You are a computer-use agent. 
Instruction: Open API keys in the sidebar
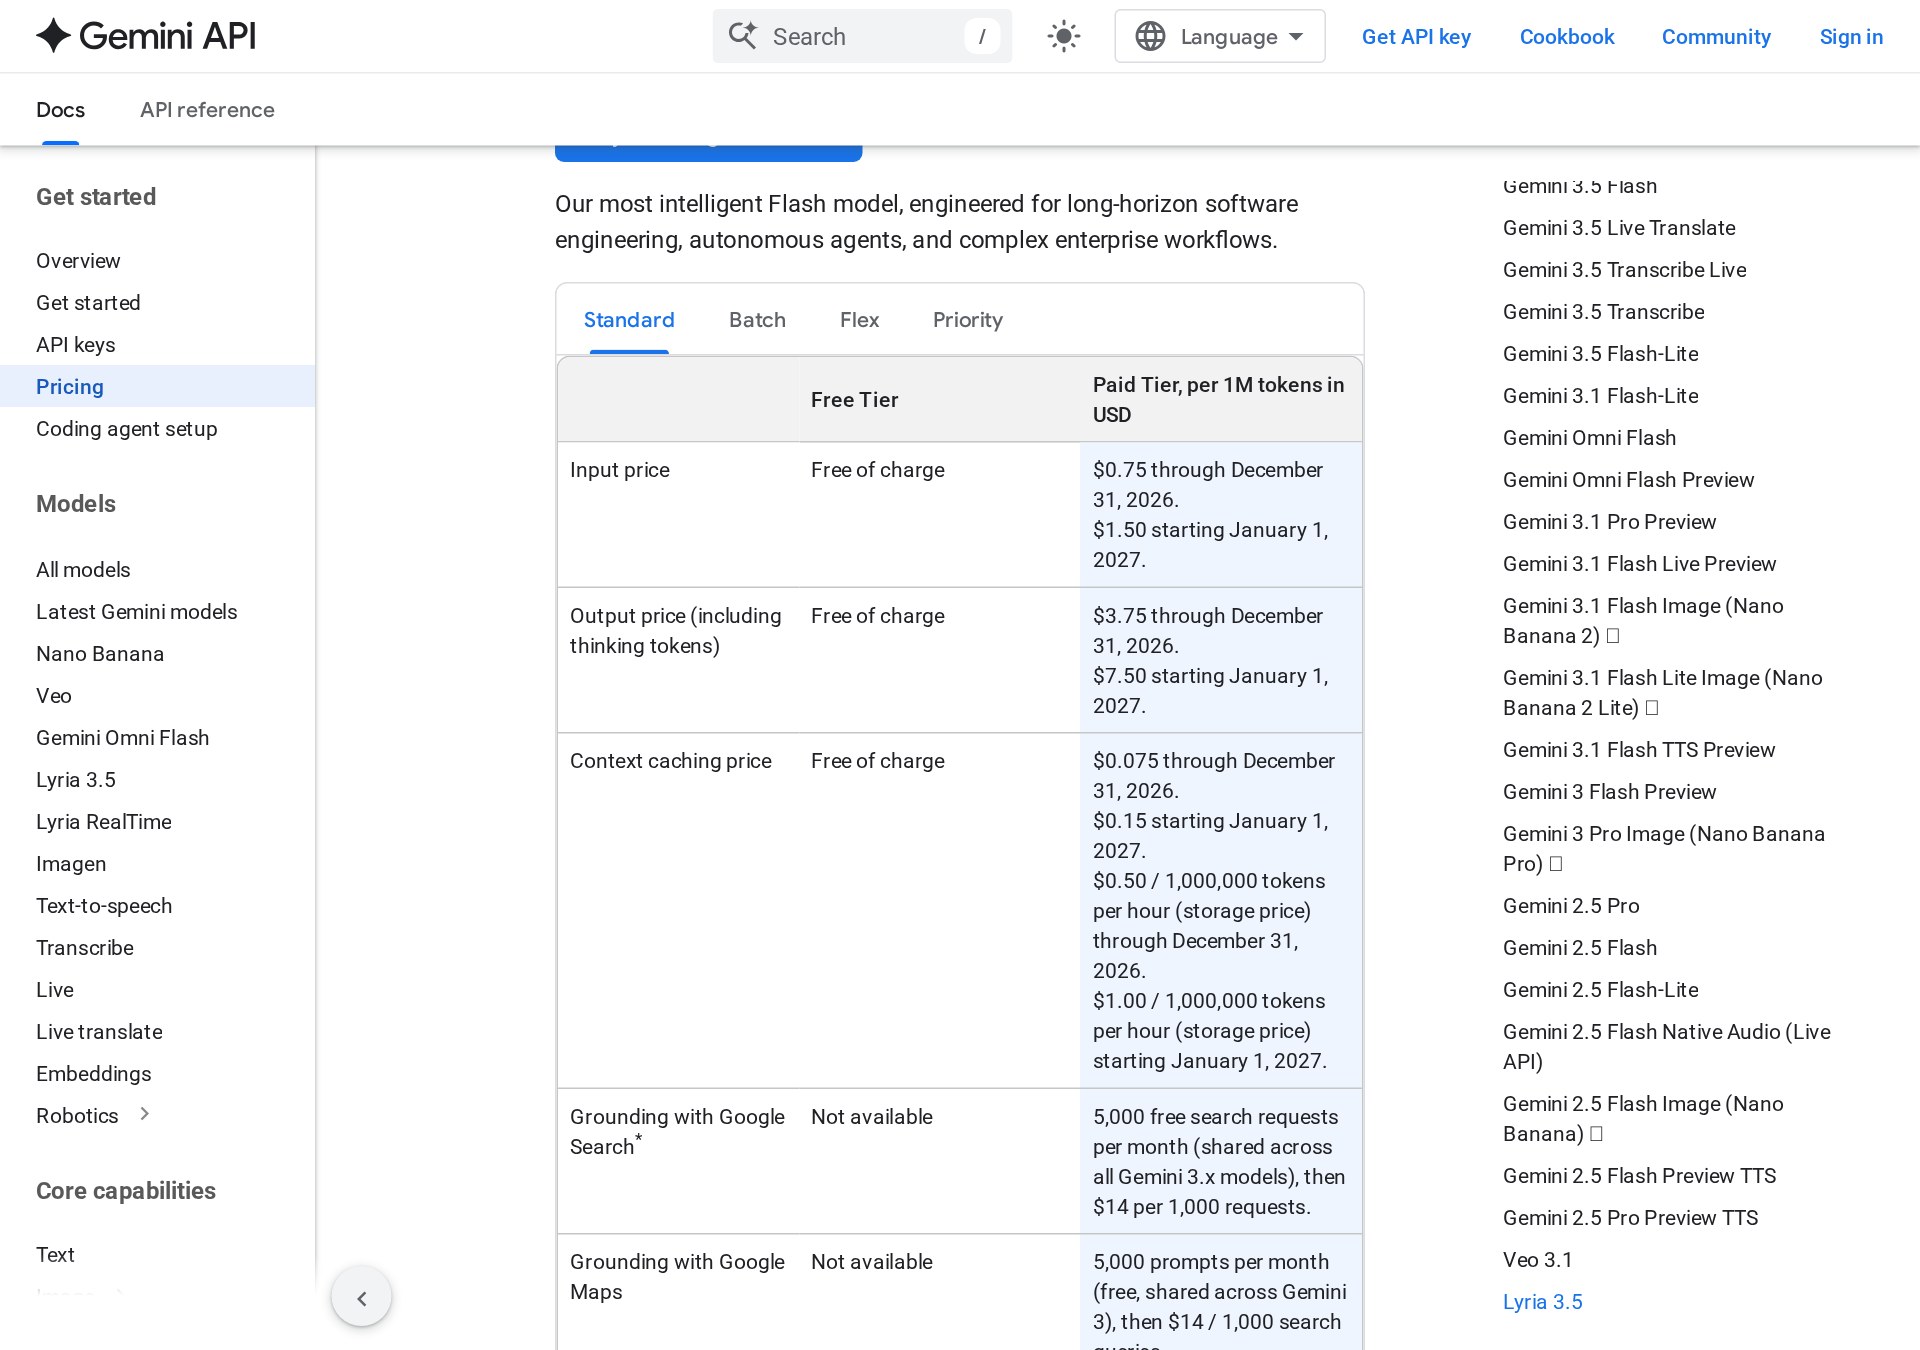click(76, 345)
